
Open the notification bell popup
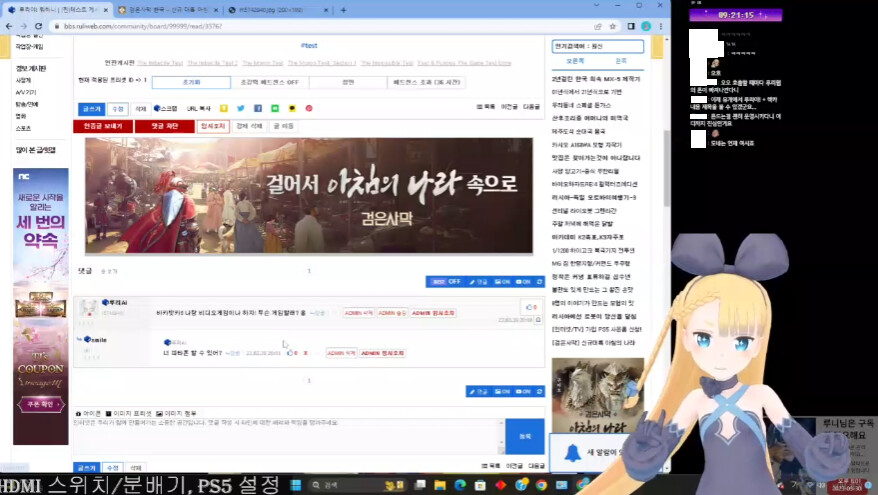572,452
